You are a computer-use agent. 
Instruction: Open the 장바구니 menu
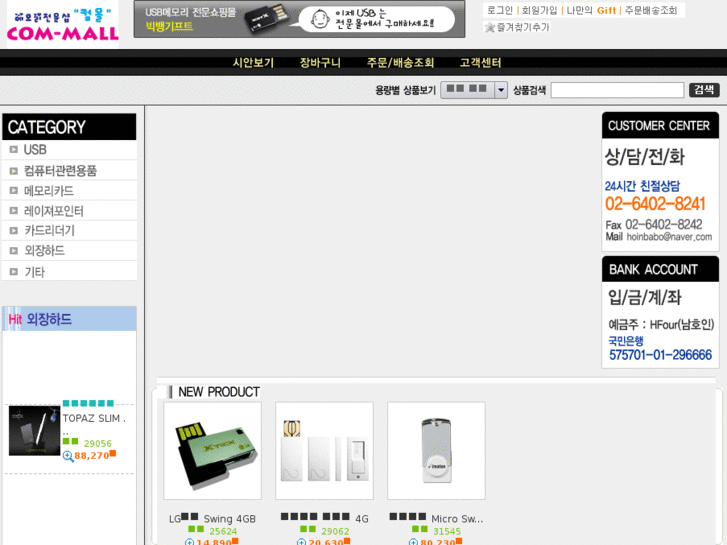click(x=320, y=63)
